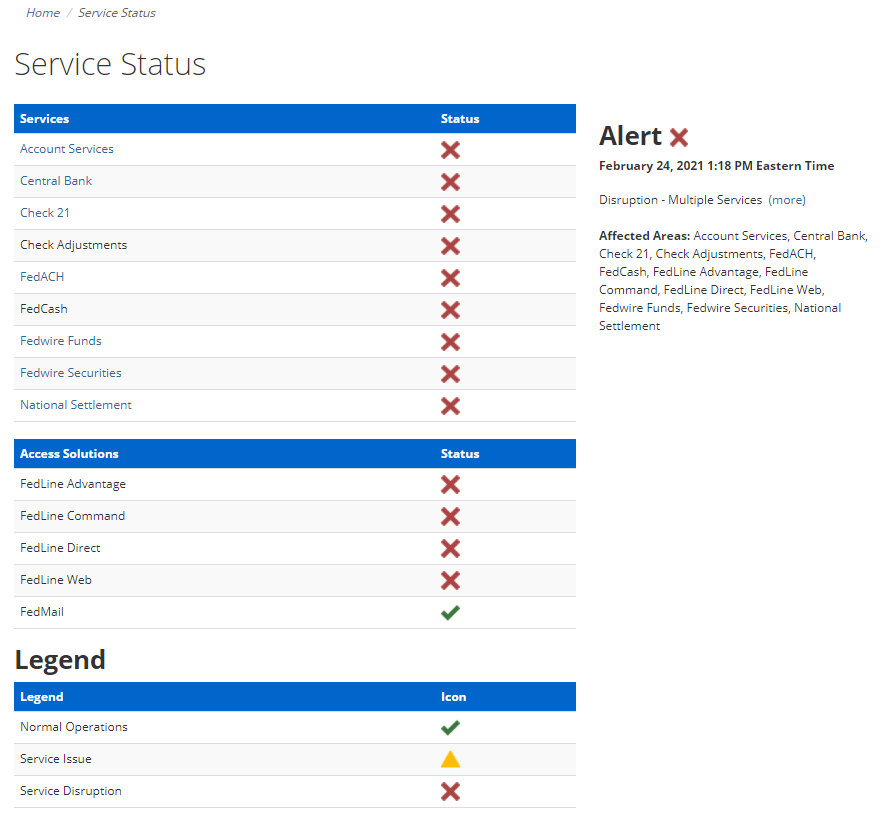The width and height of the screenshot is (882, 817).
Task: Select the FedLine Direct row text
Action: [60, 548]
